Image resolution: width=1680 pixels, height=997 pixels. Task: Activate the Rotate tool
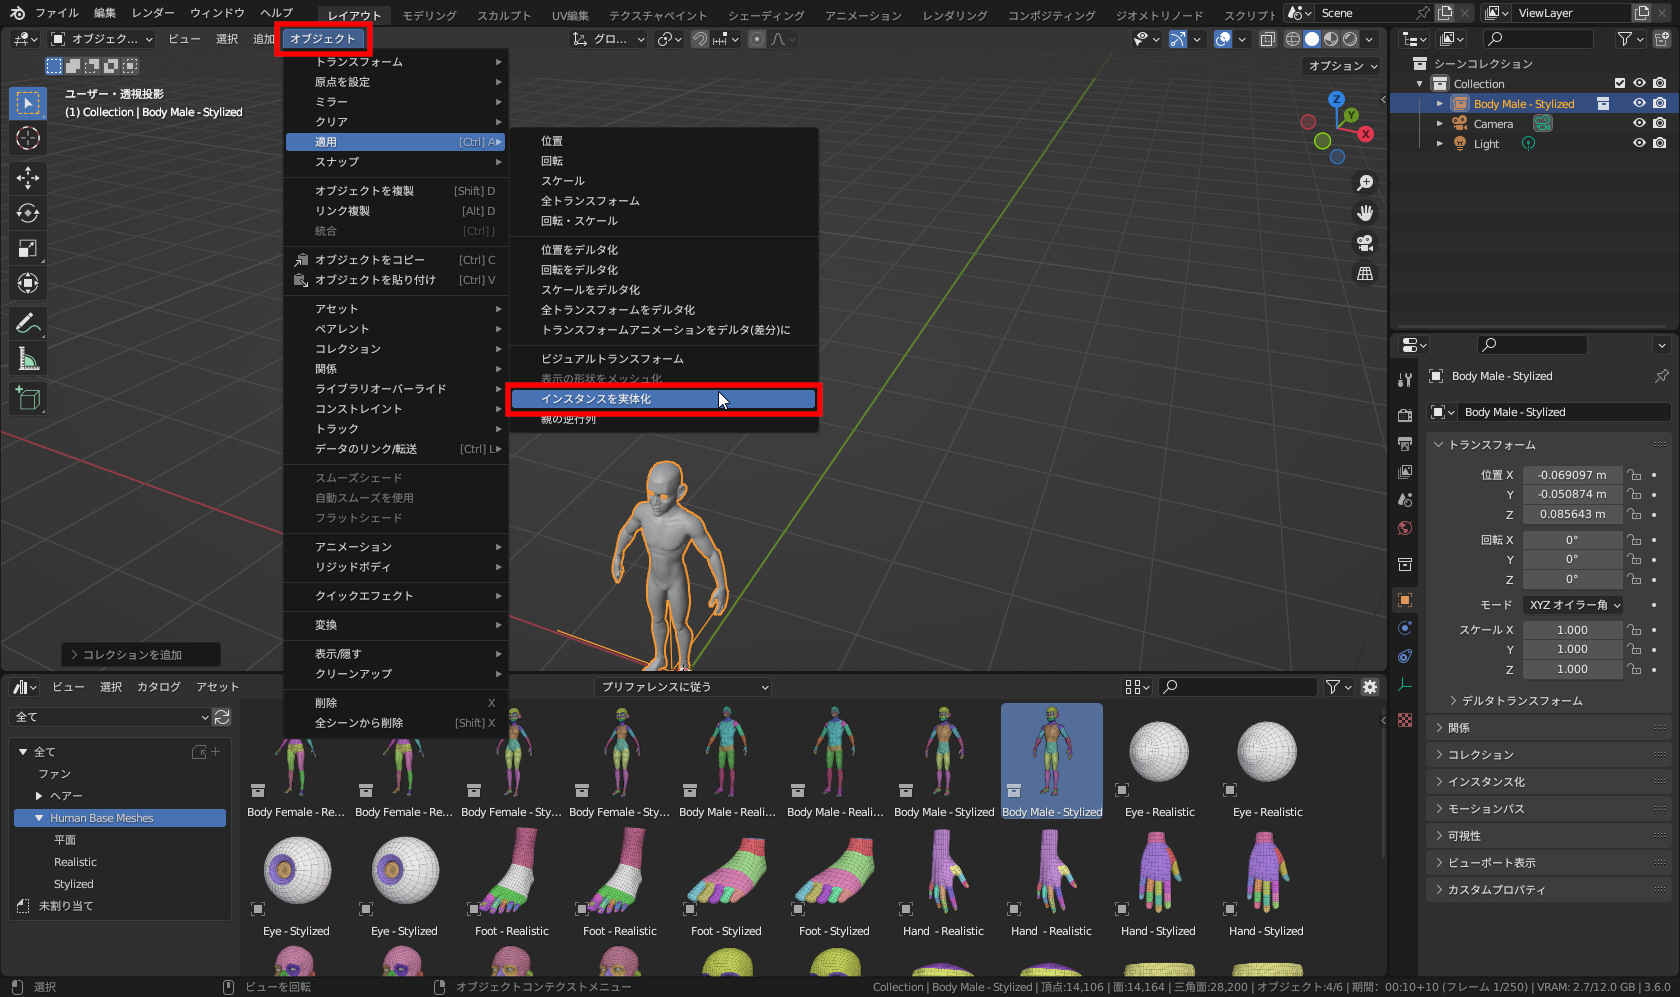click(x=28, y=213)
